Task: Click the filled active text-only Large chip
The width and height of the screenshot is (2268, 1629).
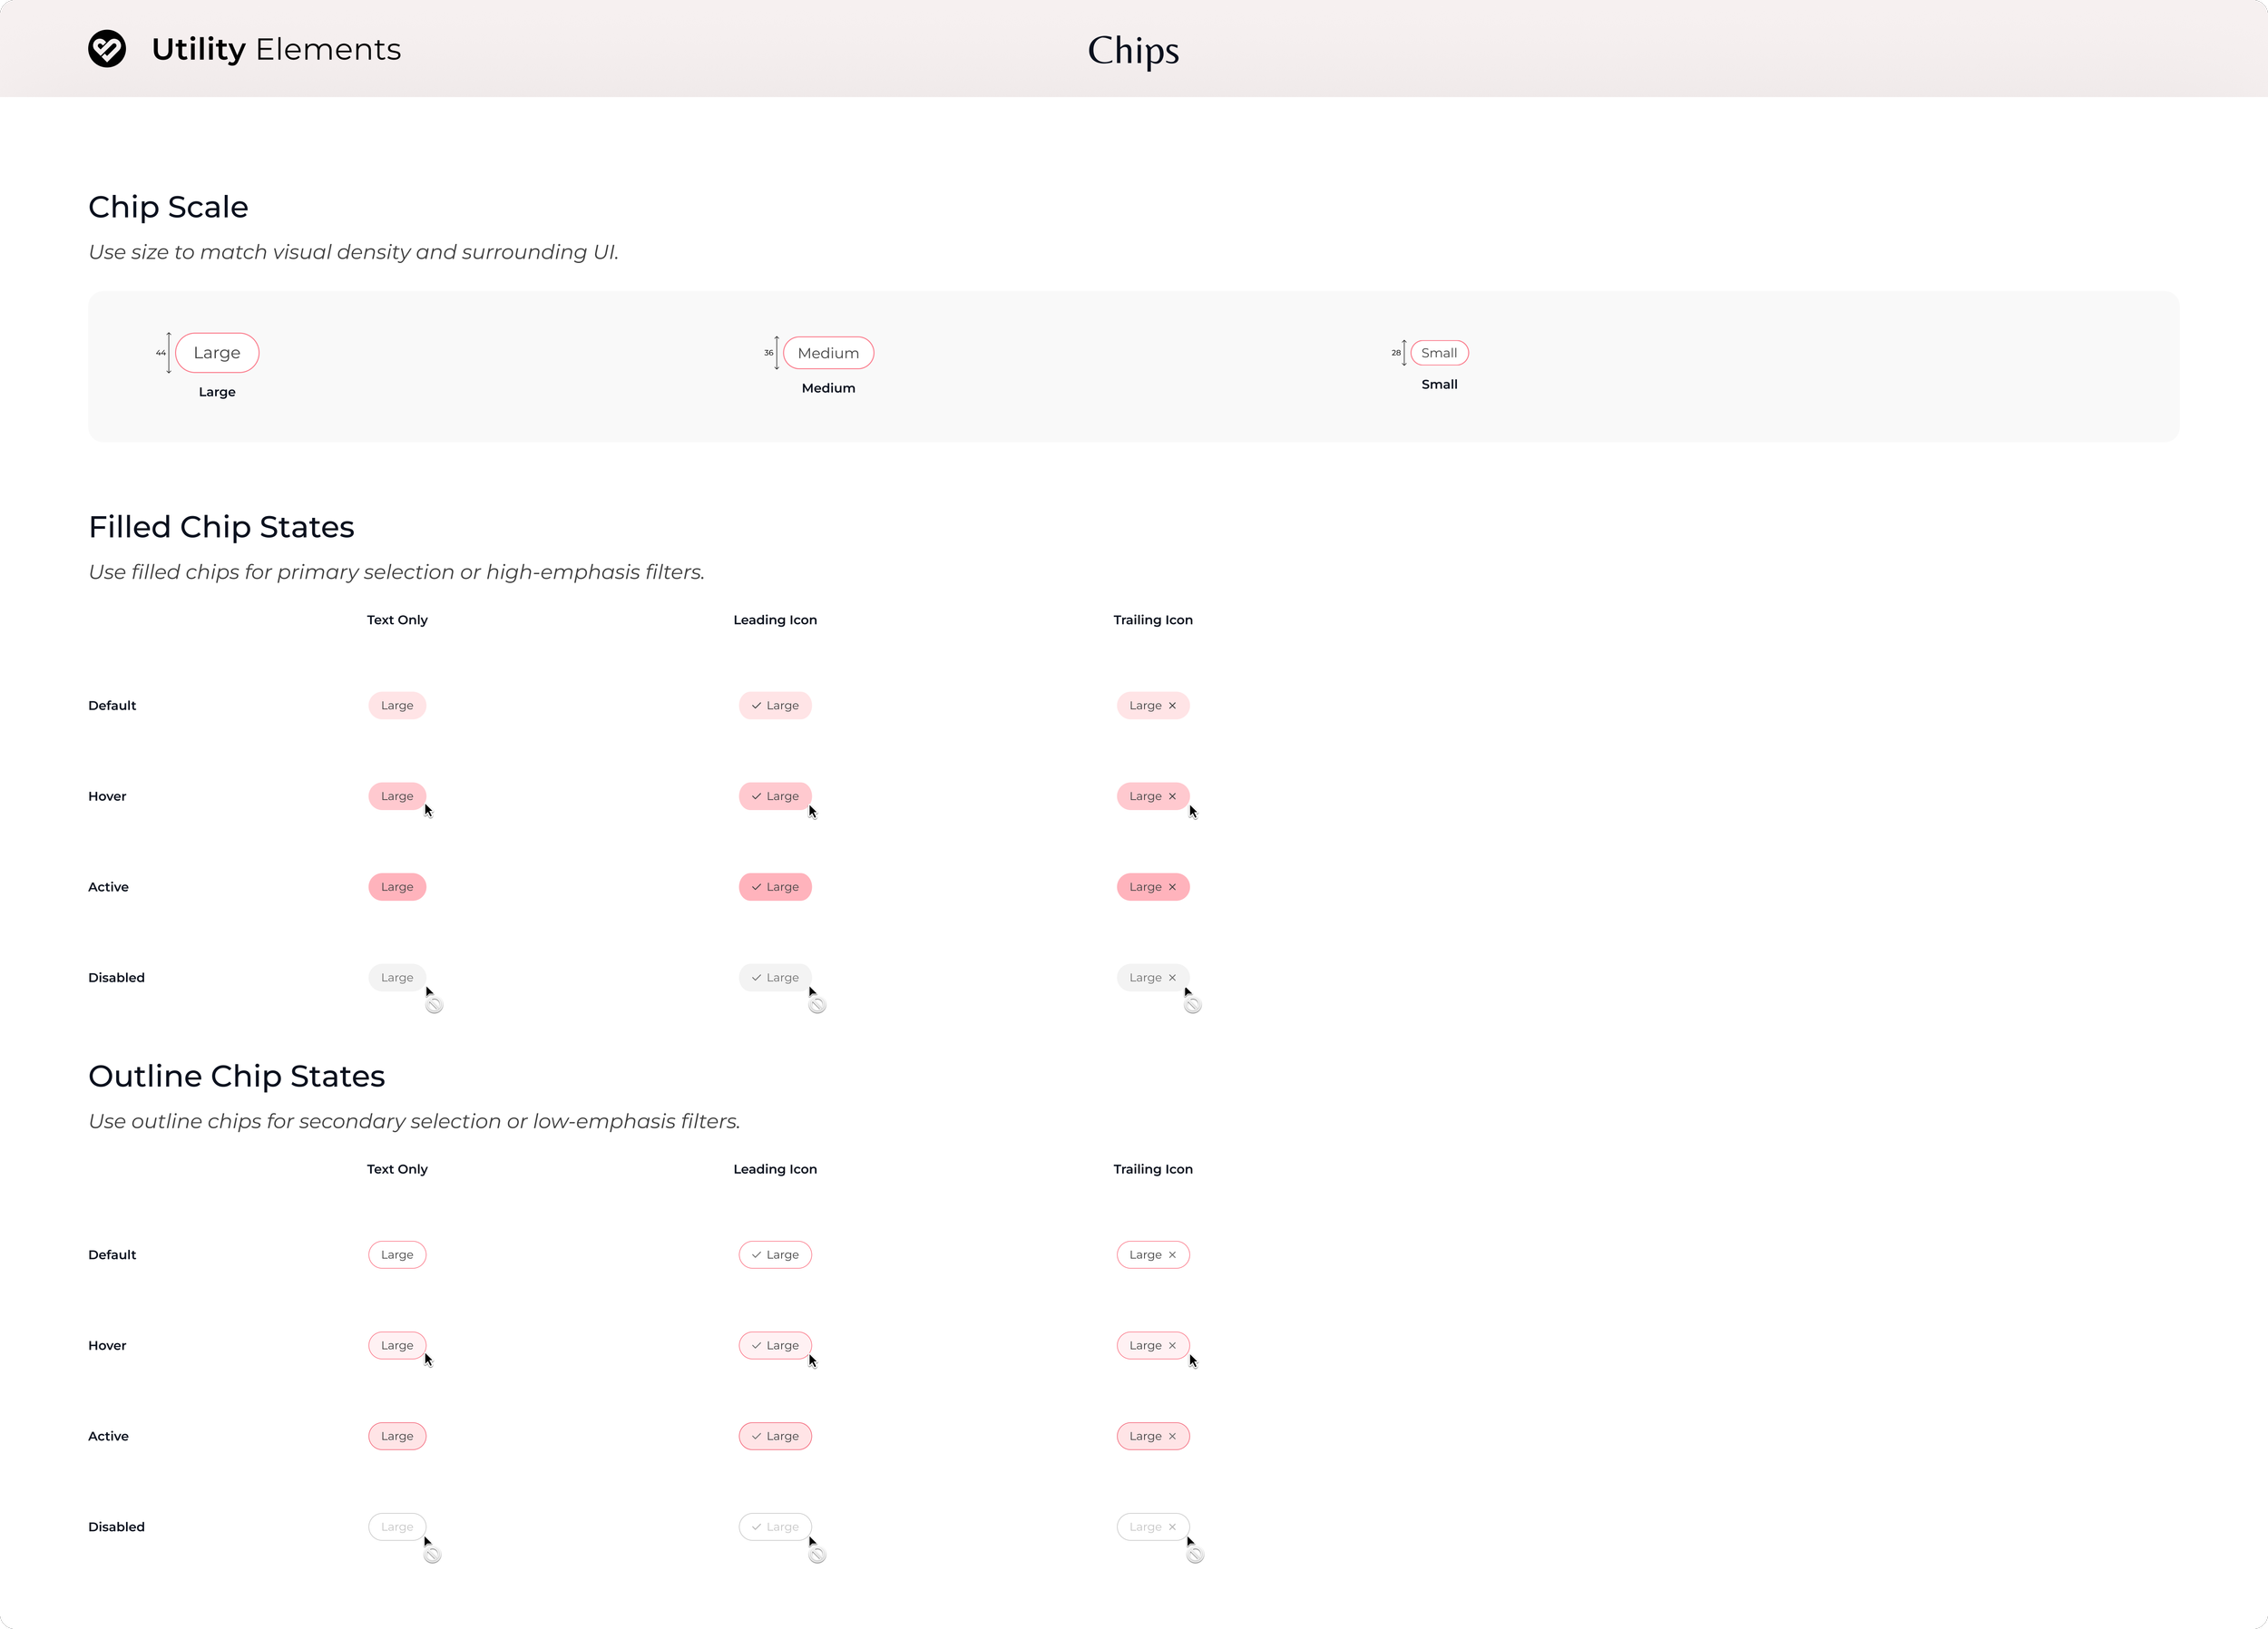Action: (397, 888)
